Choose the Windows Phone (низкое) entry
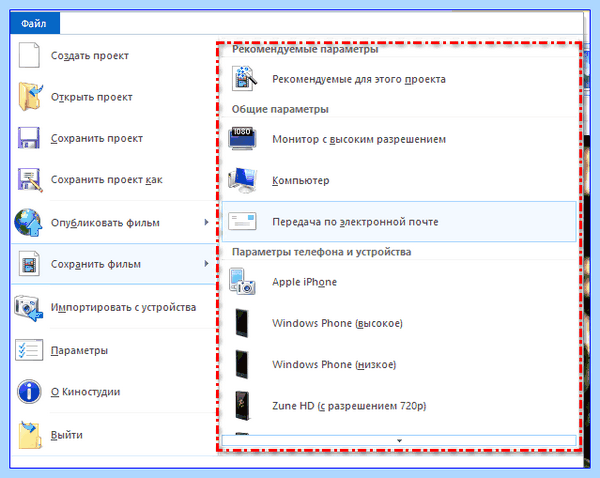The height and width of the screenshot is (478, 600). point(399,364)
